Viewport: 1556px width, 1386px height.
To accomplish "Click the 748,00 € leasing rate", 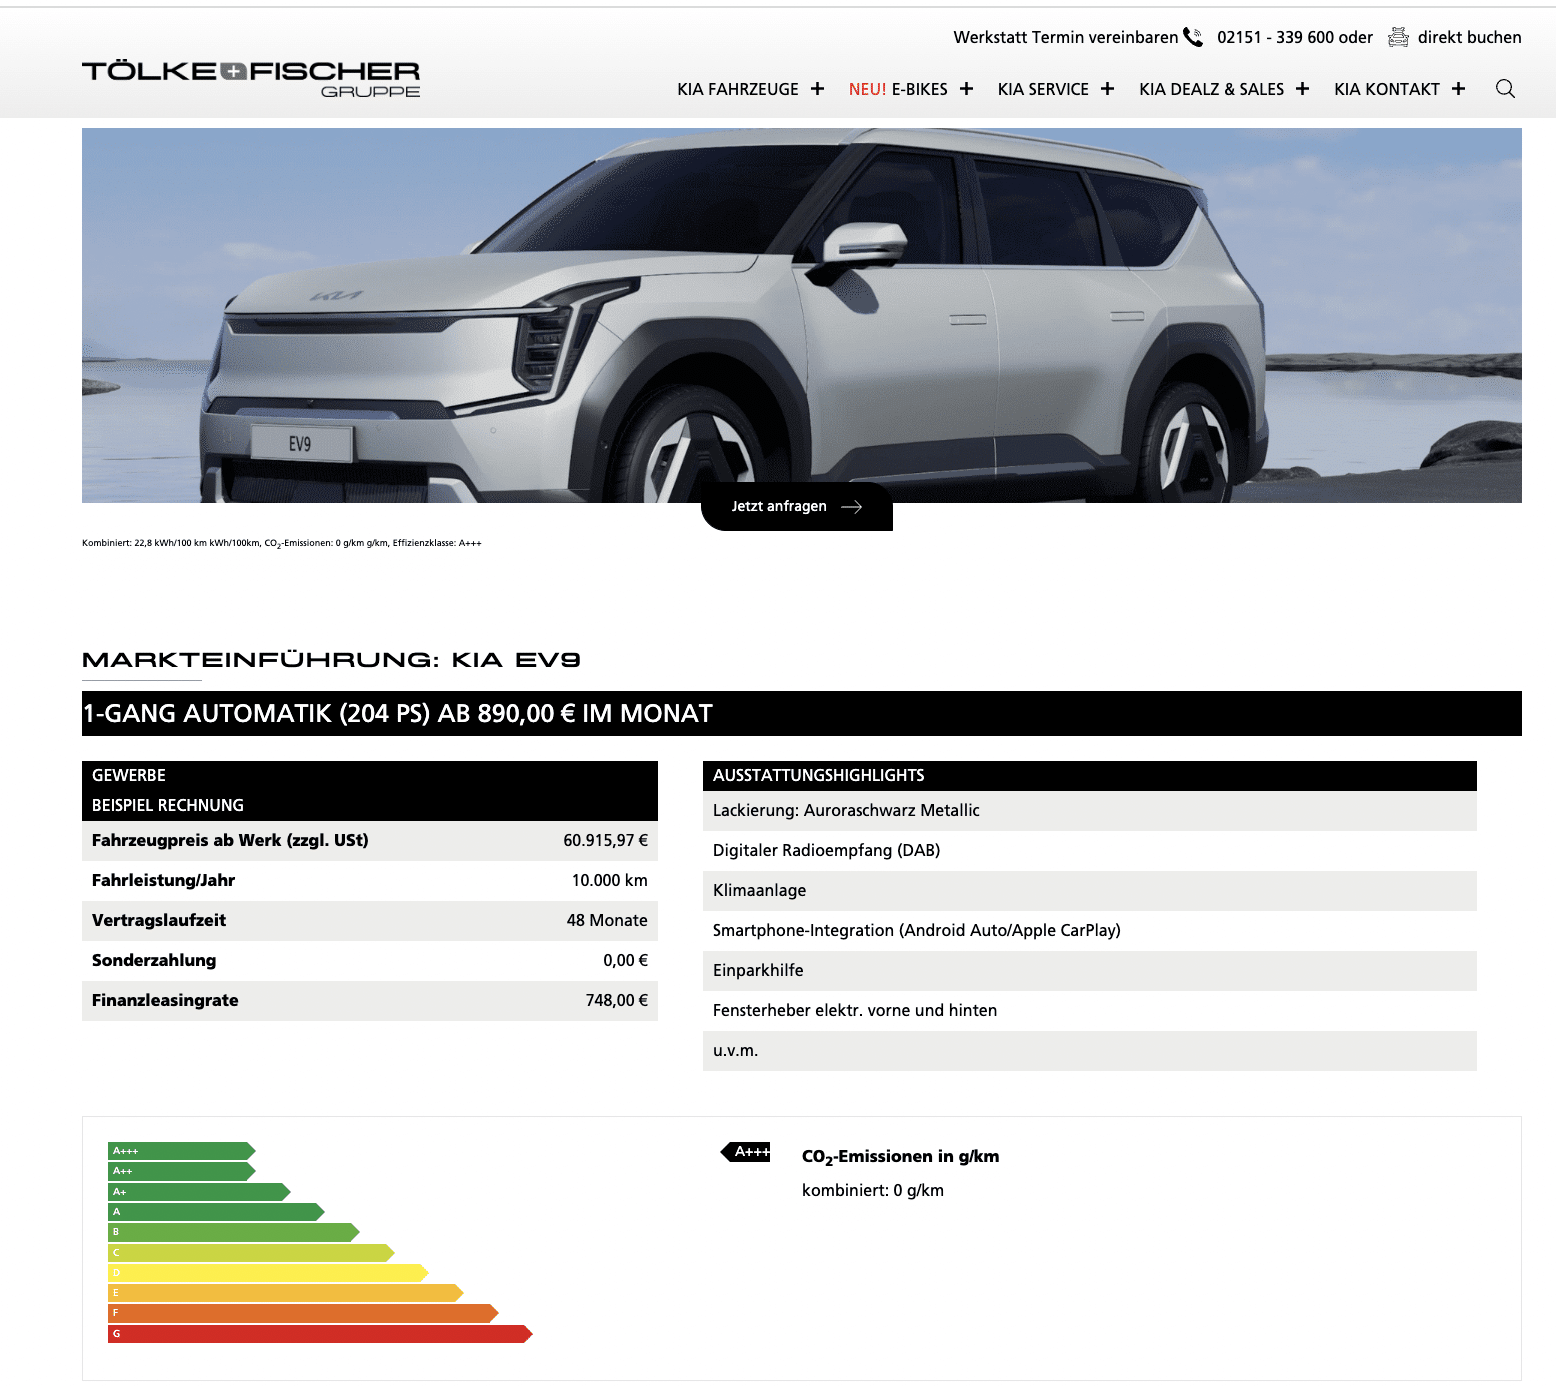I will click(617, 1000).
